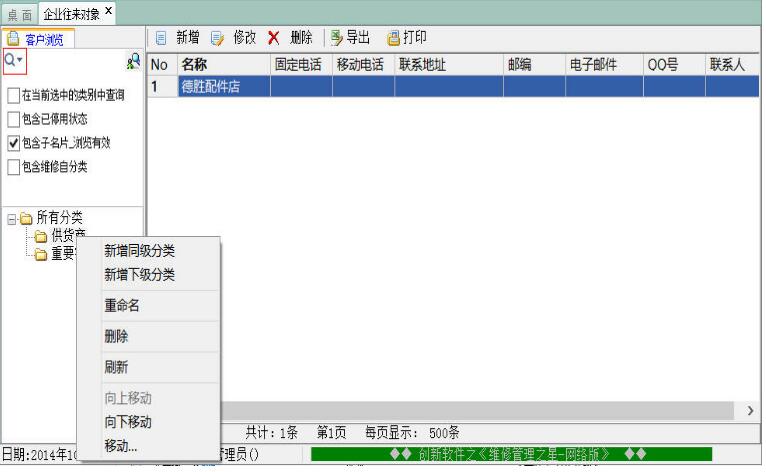Click row number 1 cell
Image resolution: width=766 pixels, height=472 pixels.
pyautogui.click(x=162, y=86)
